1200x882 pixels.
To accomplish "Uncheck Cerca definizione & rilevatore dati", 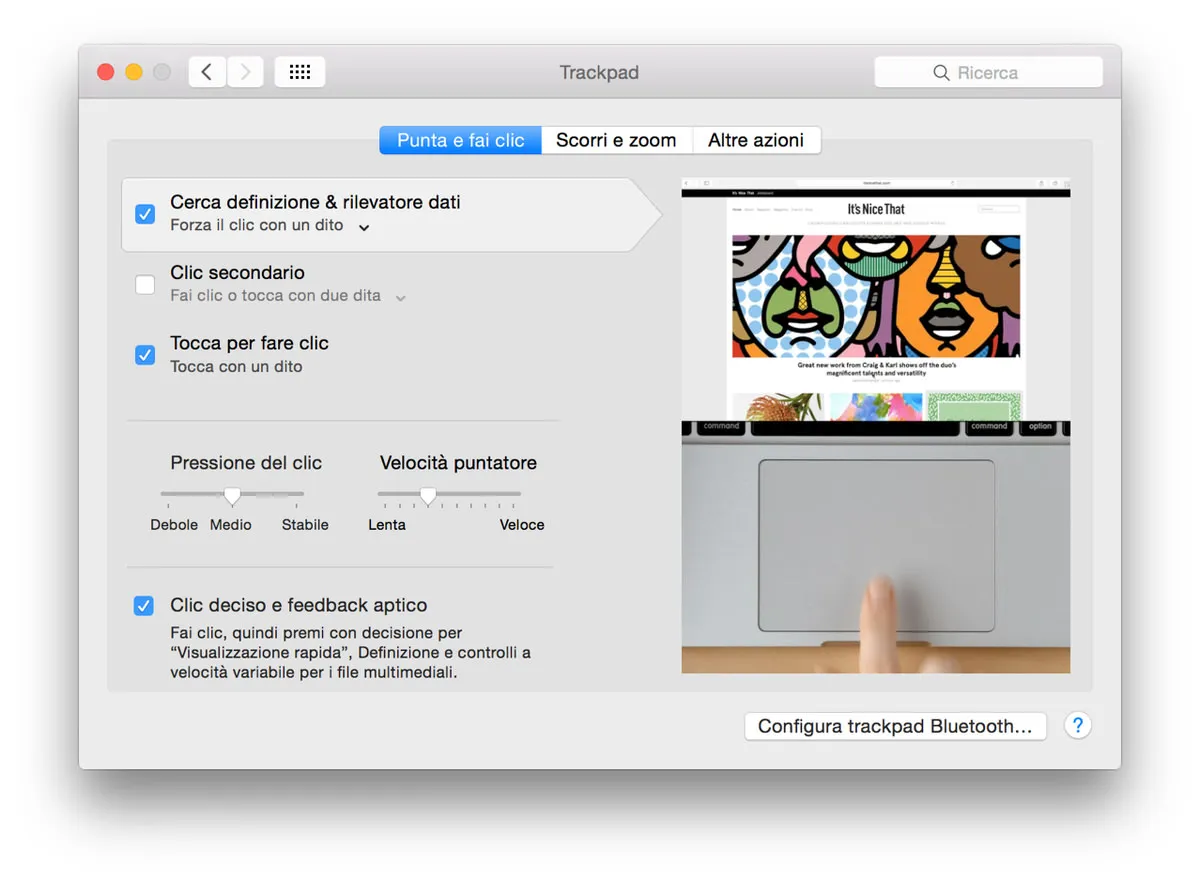I will tap(145, 214).
